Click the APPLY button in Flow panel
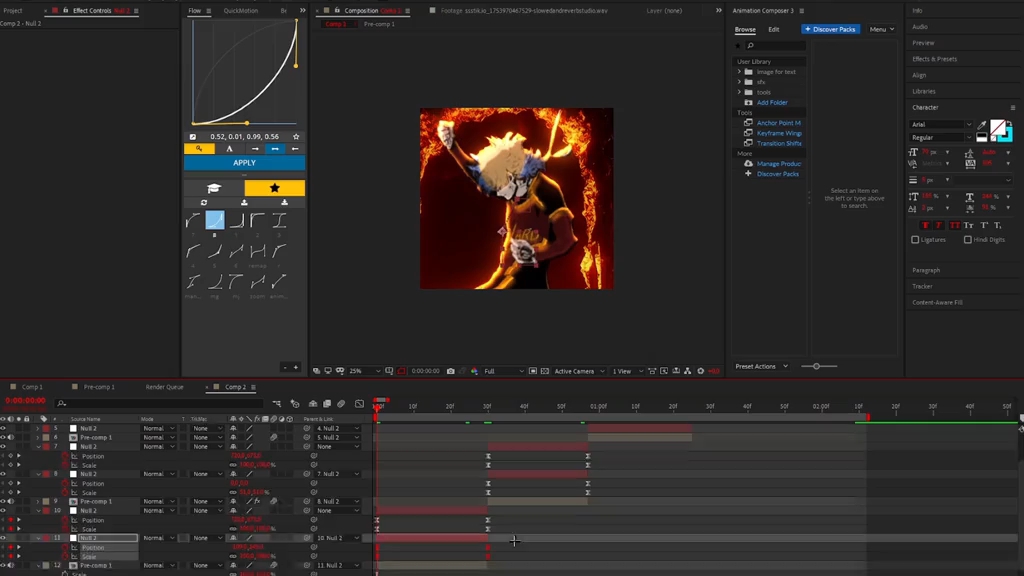 pos(244,163)
